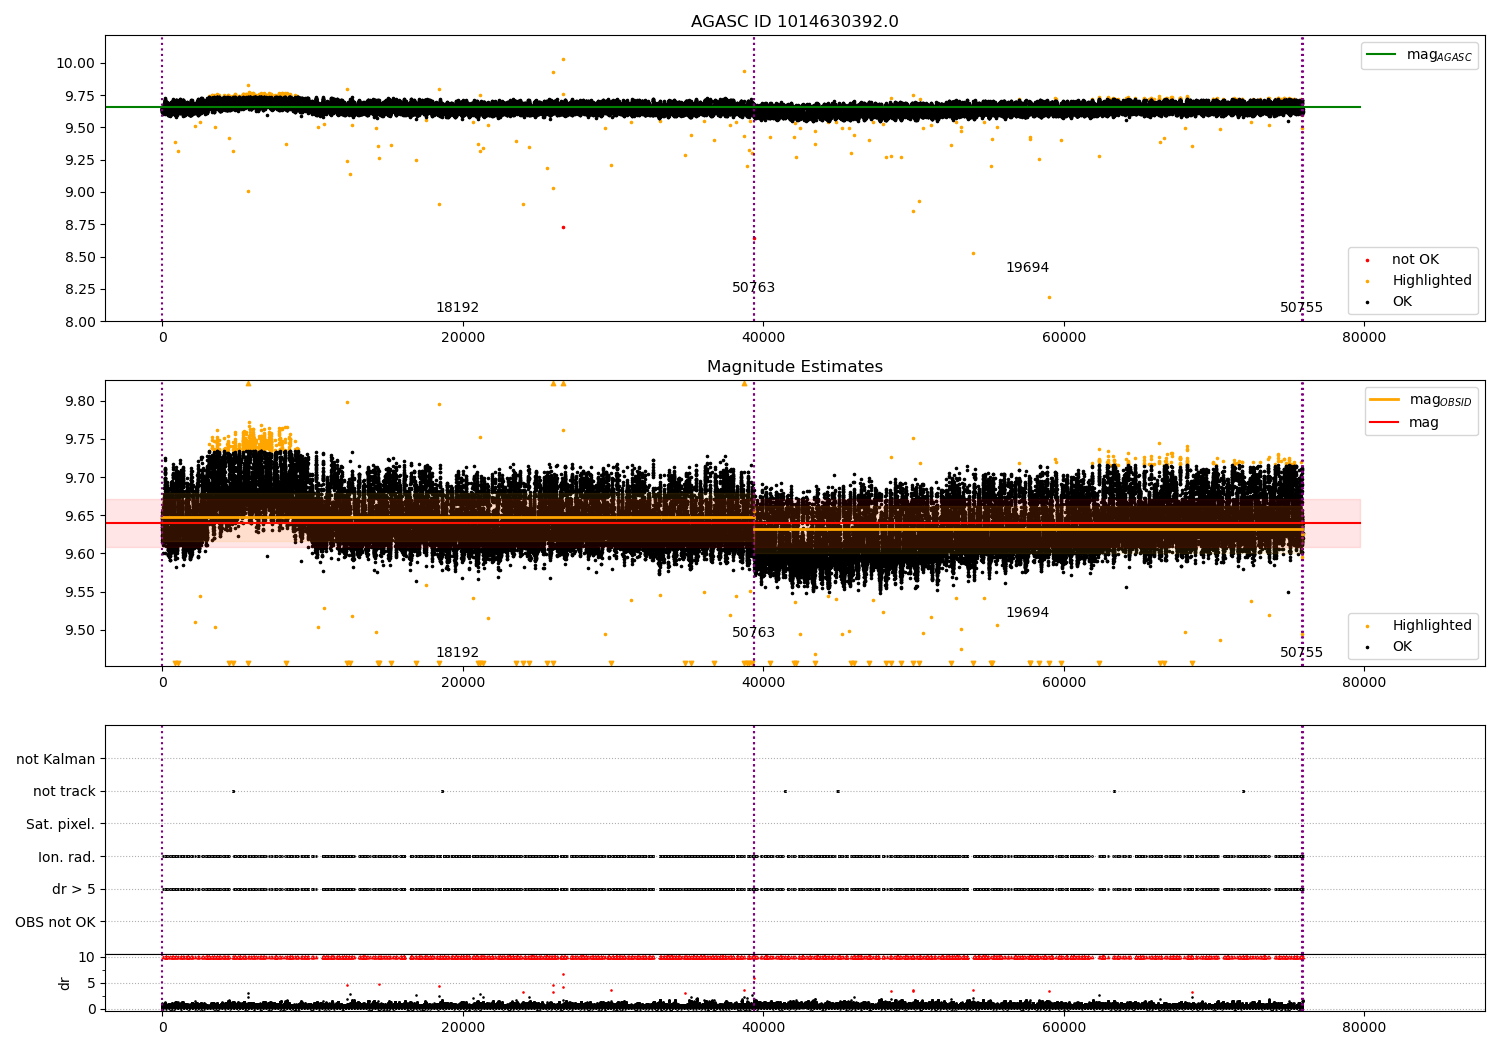Click the 'dr > 5' axis label
Image resolution: width=1500 pixels, height=1050 pixels.
[73, 890]
